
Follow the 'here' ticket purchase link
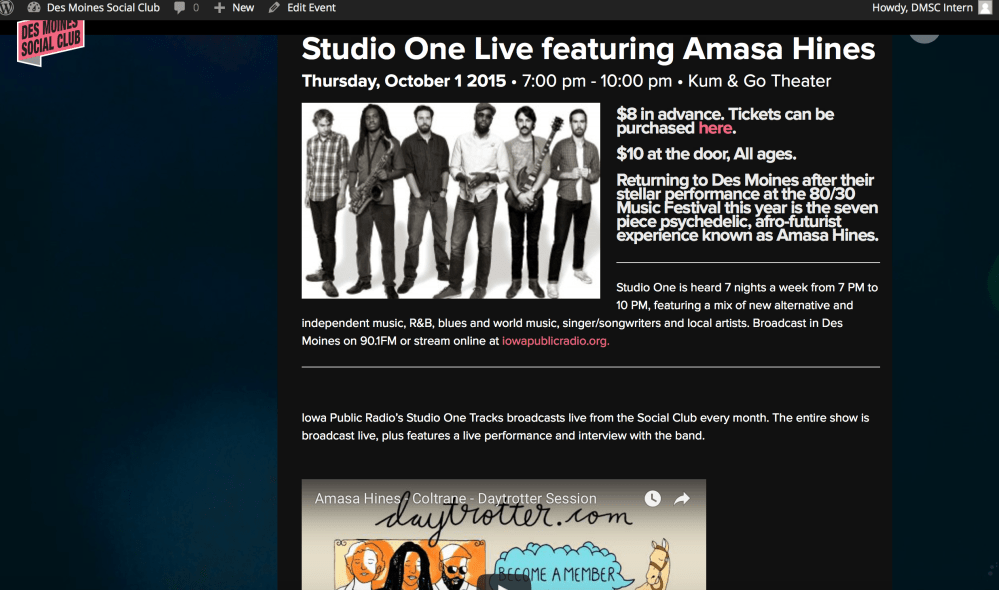715,128
